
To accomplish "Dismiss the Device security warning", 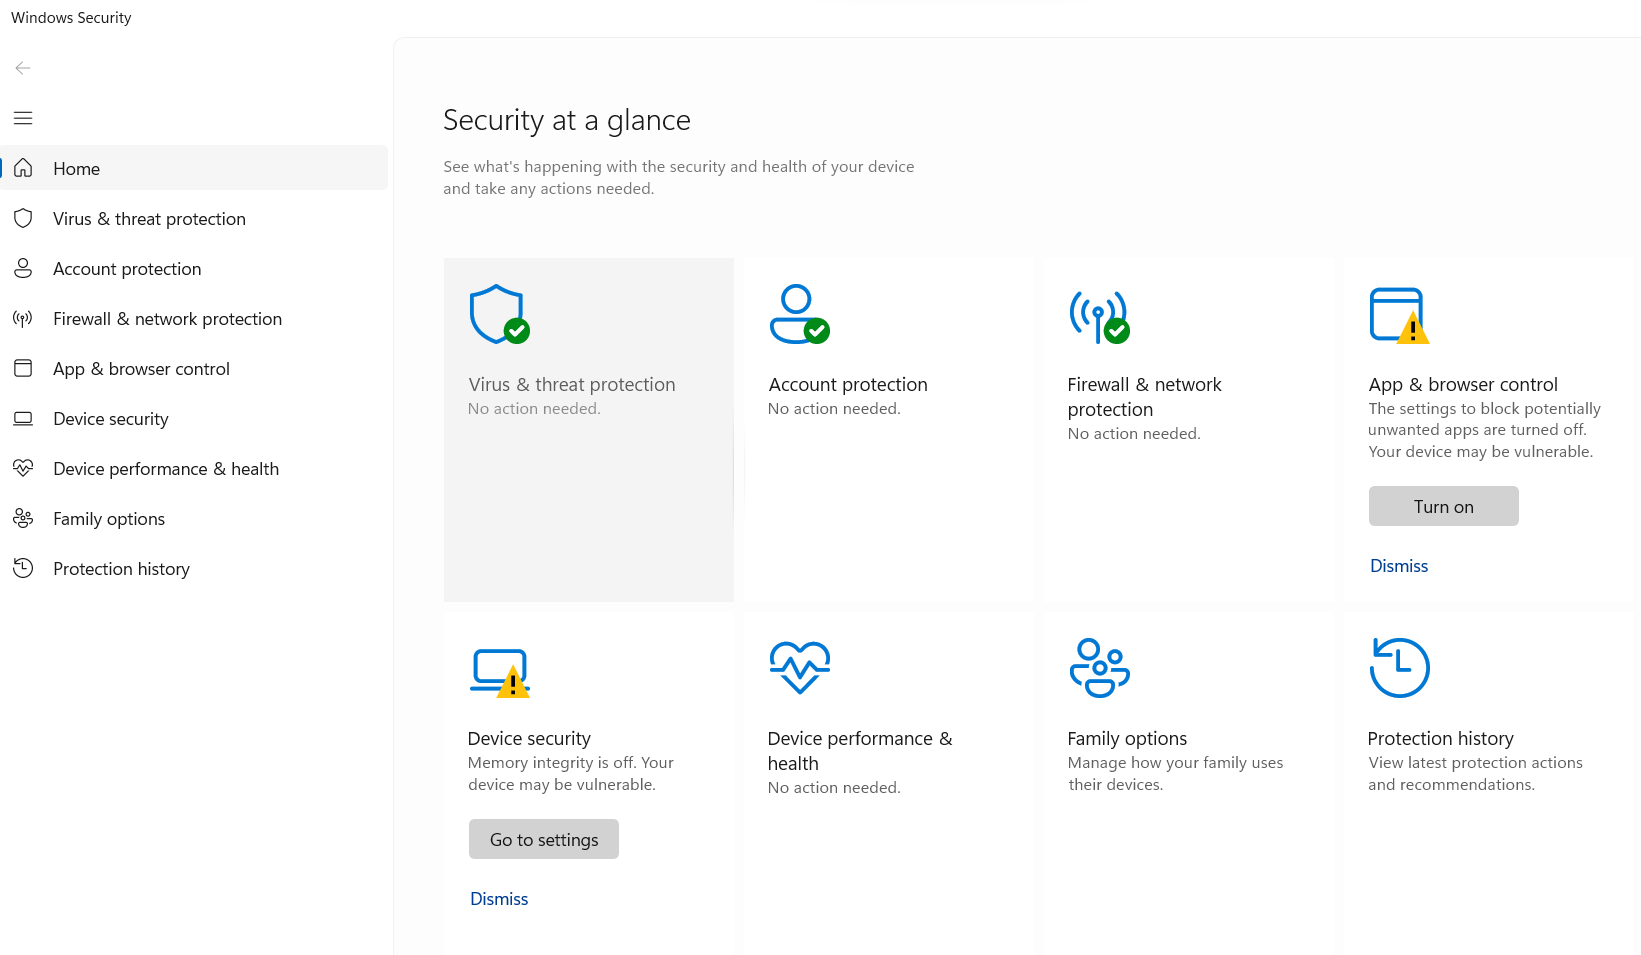I will pyautogui.click(x=499, y=899).
